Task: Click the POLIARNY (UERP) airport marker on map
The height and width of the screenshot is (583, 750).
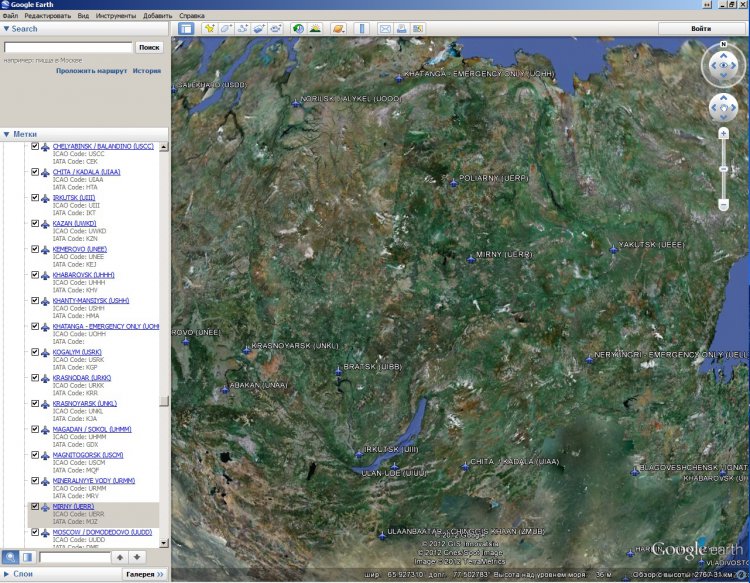Action: coord(453,182)
